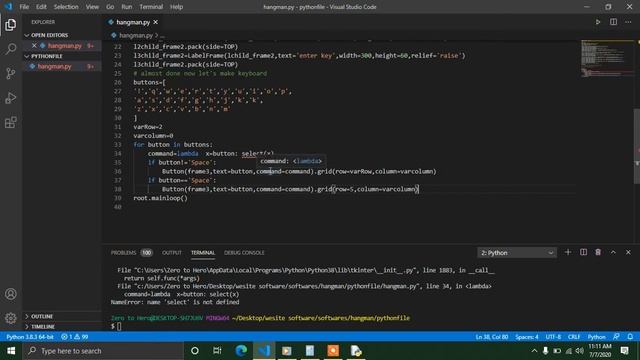
Task: Open the editor More Actions menu
Action: [x=628, y=22]
